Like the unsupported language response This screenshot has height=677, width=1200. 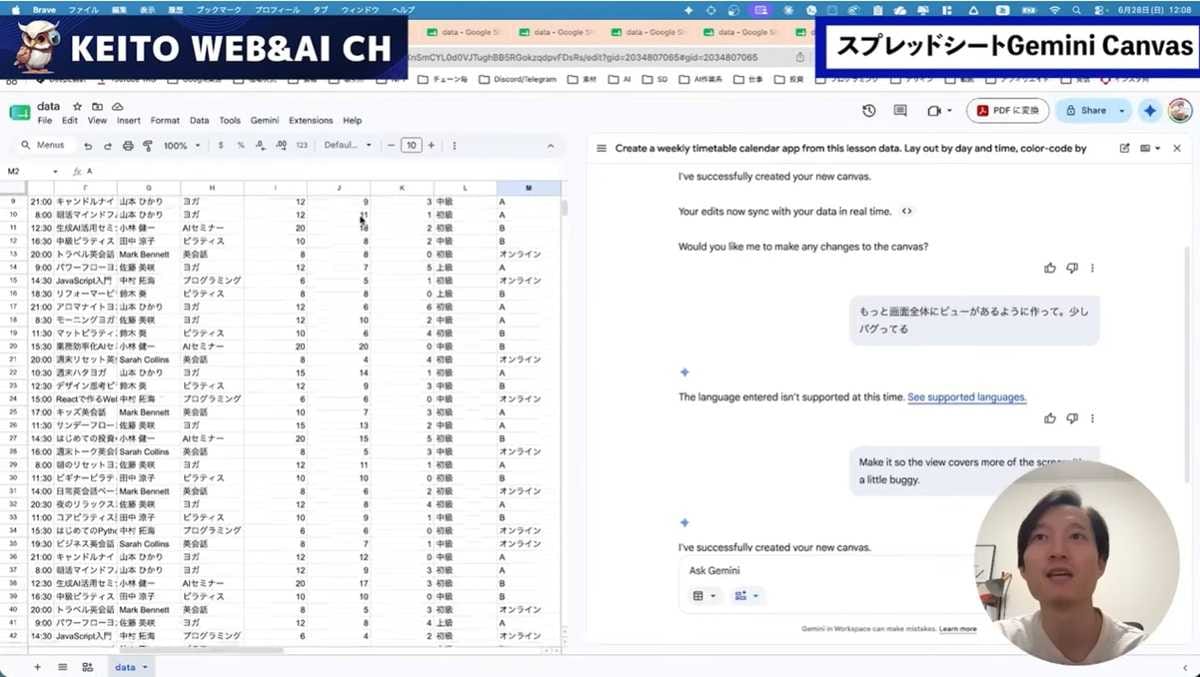point(1050,418)
